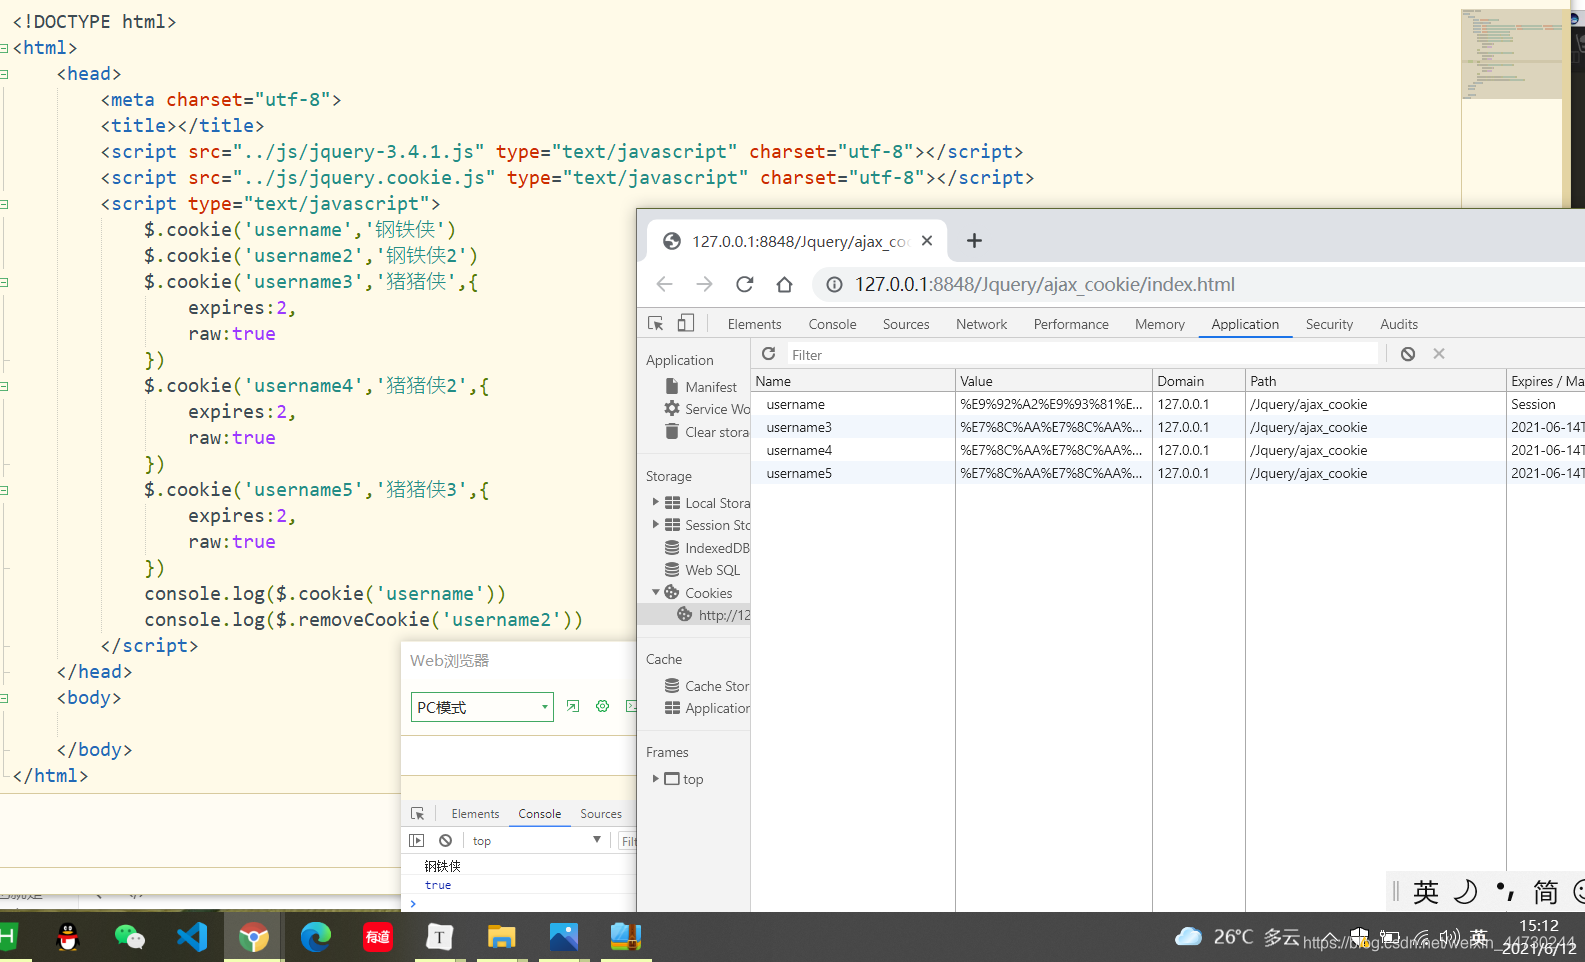The height and width of the screenshot is (962, 1585).
Task: Reload the page in Chrome
Action: [744, 284]
